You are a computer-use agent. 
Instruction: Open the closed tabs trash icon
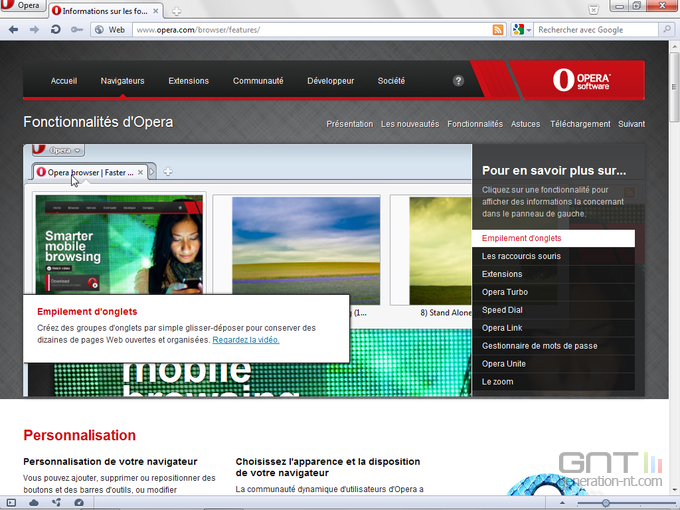[x=593, y=9]
